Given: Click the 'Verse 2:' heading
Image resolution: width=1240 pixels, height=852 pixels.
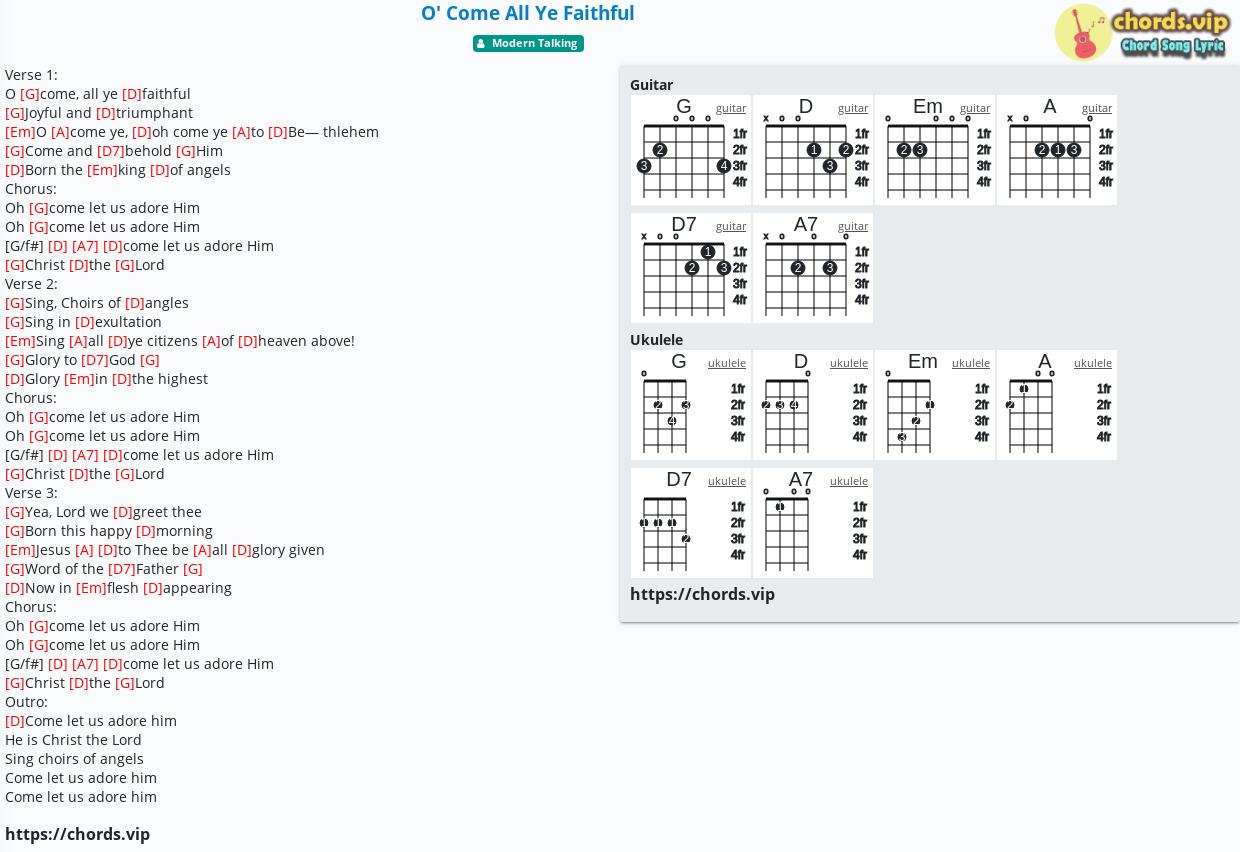Looking at the screenshot, I should coord(31,284).
